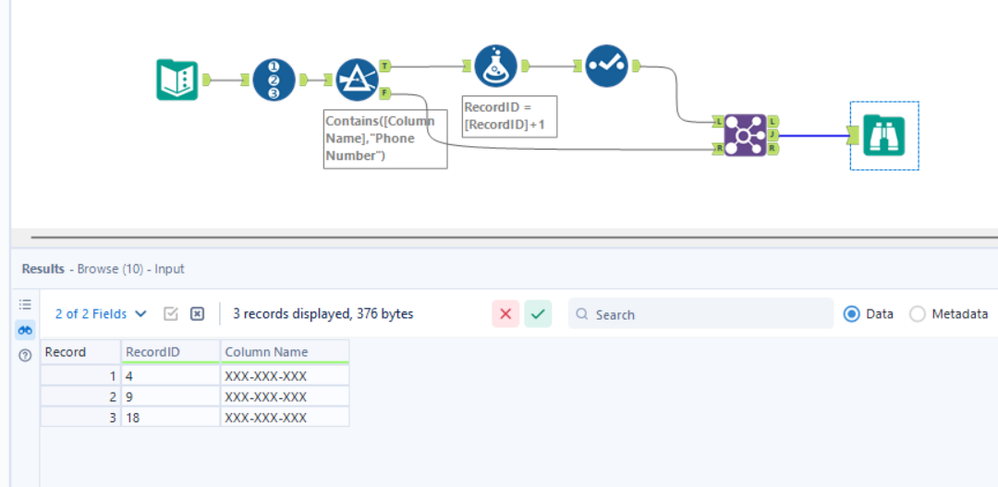The width and height of the screenshot is (998, 487).
Task: Click the Join tool's R input anchor
Action: (718, 149)
